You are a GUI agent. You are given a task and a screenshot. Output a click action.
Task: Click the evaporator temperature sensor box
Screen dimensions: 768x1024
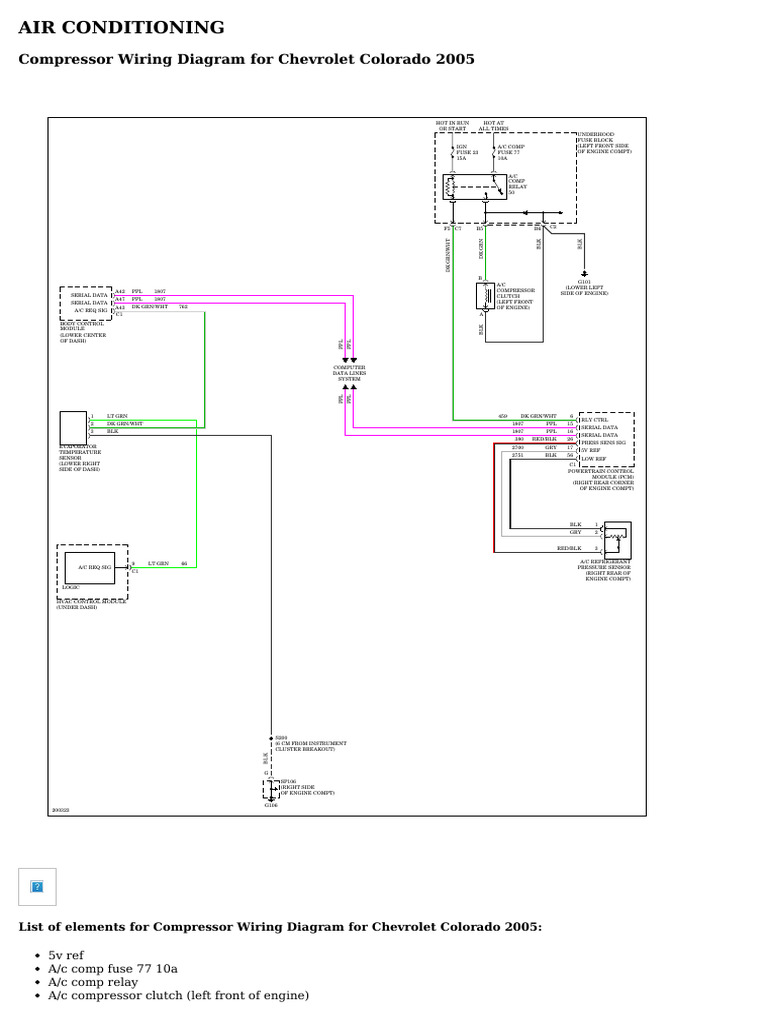click(x=73, y=428)
